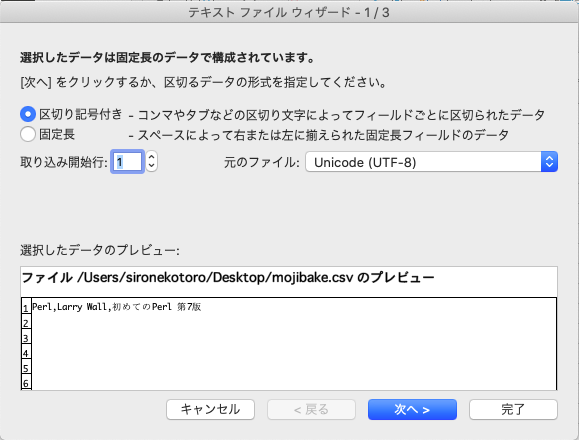
Task: Click the 選択したデータのプレビュー label
Action: click(x=100, y=251)
